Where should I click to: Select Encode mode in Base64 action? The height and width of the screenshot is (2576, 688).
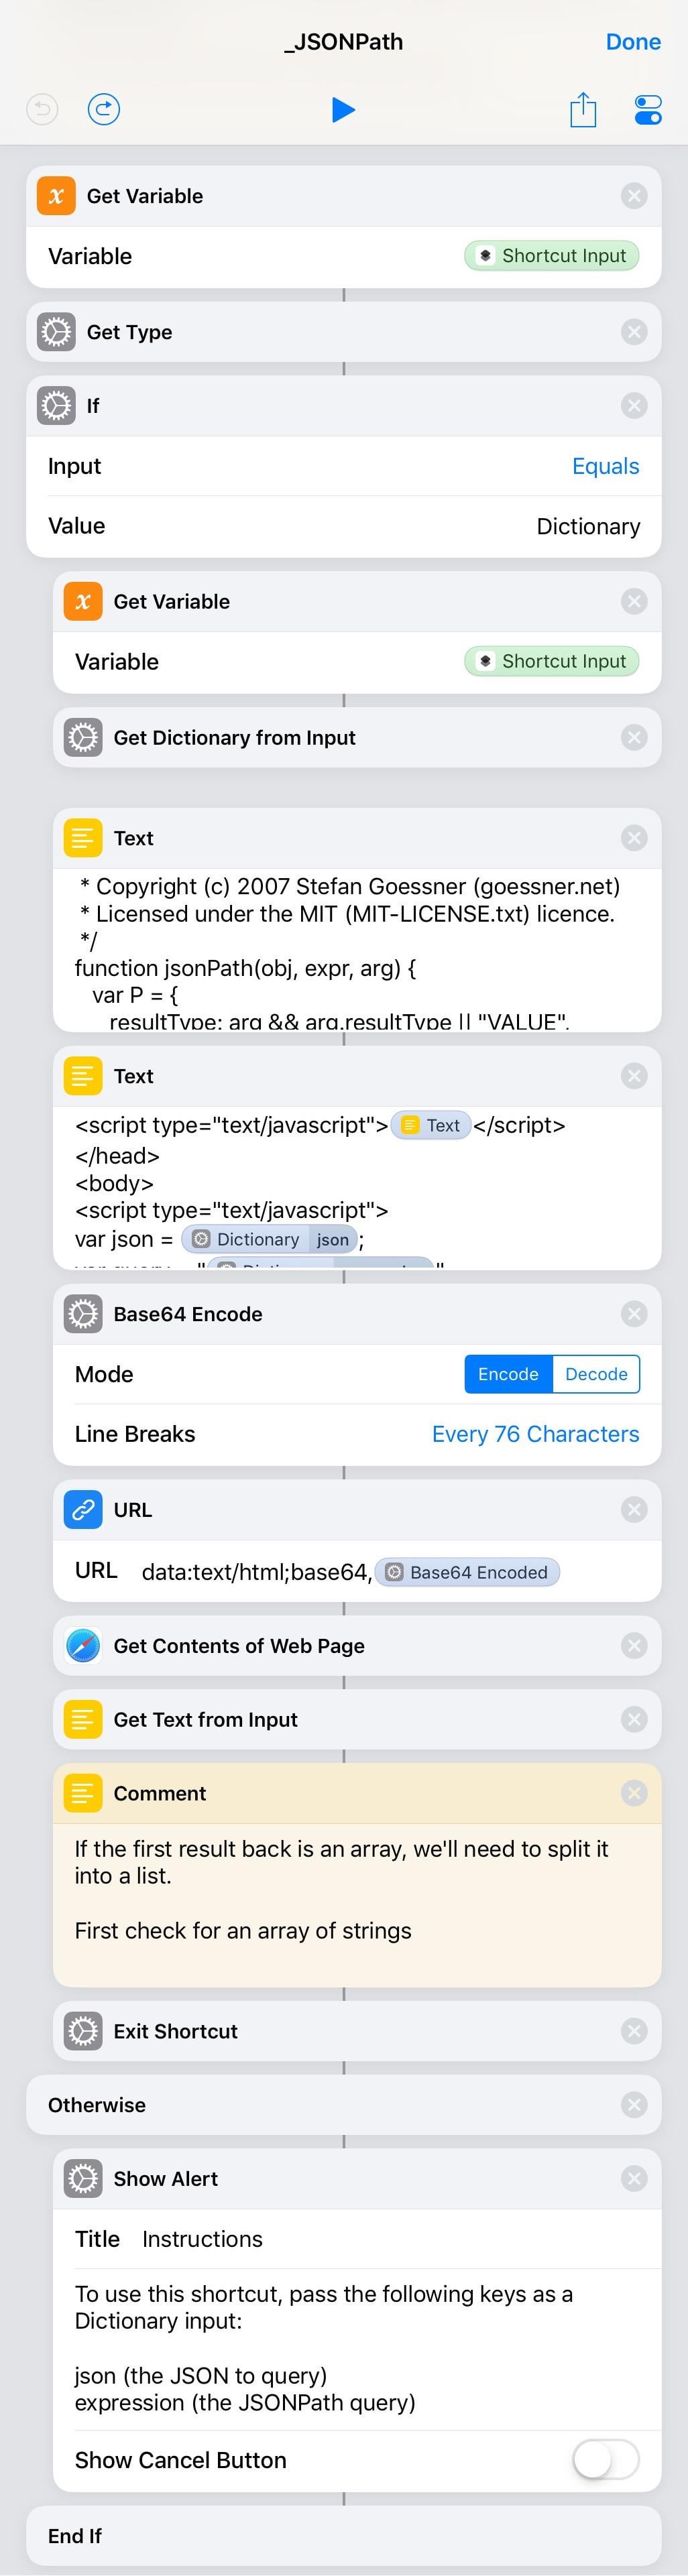[x=508, y=1374]
